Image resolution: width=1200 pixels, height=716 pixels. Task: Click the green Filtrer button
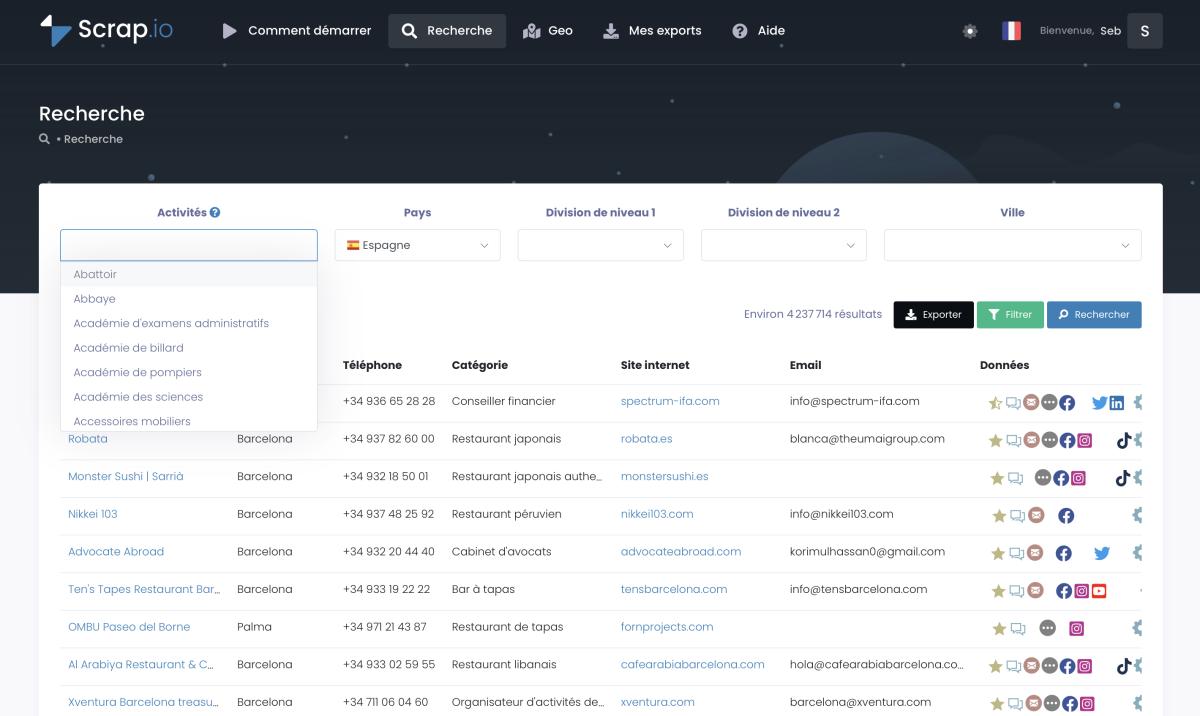(x=1010, y=314)
